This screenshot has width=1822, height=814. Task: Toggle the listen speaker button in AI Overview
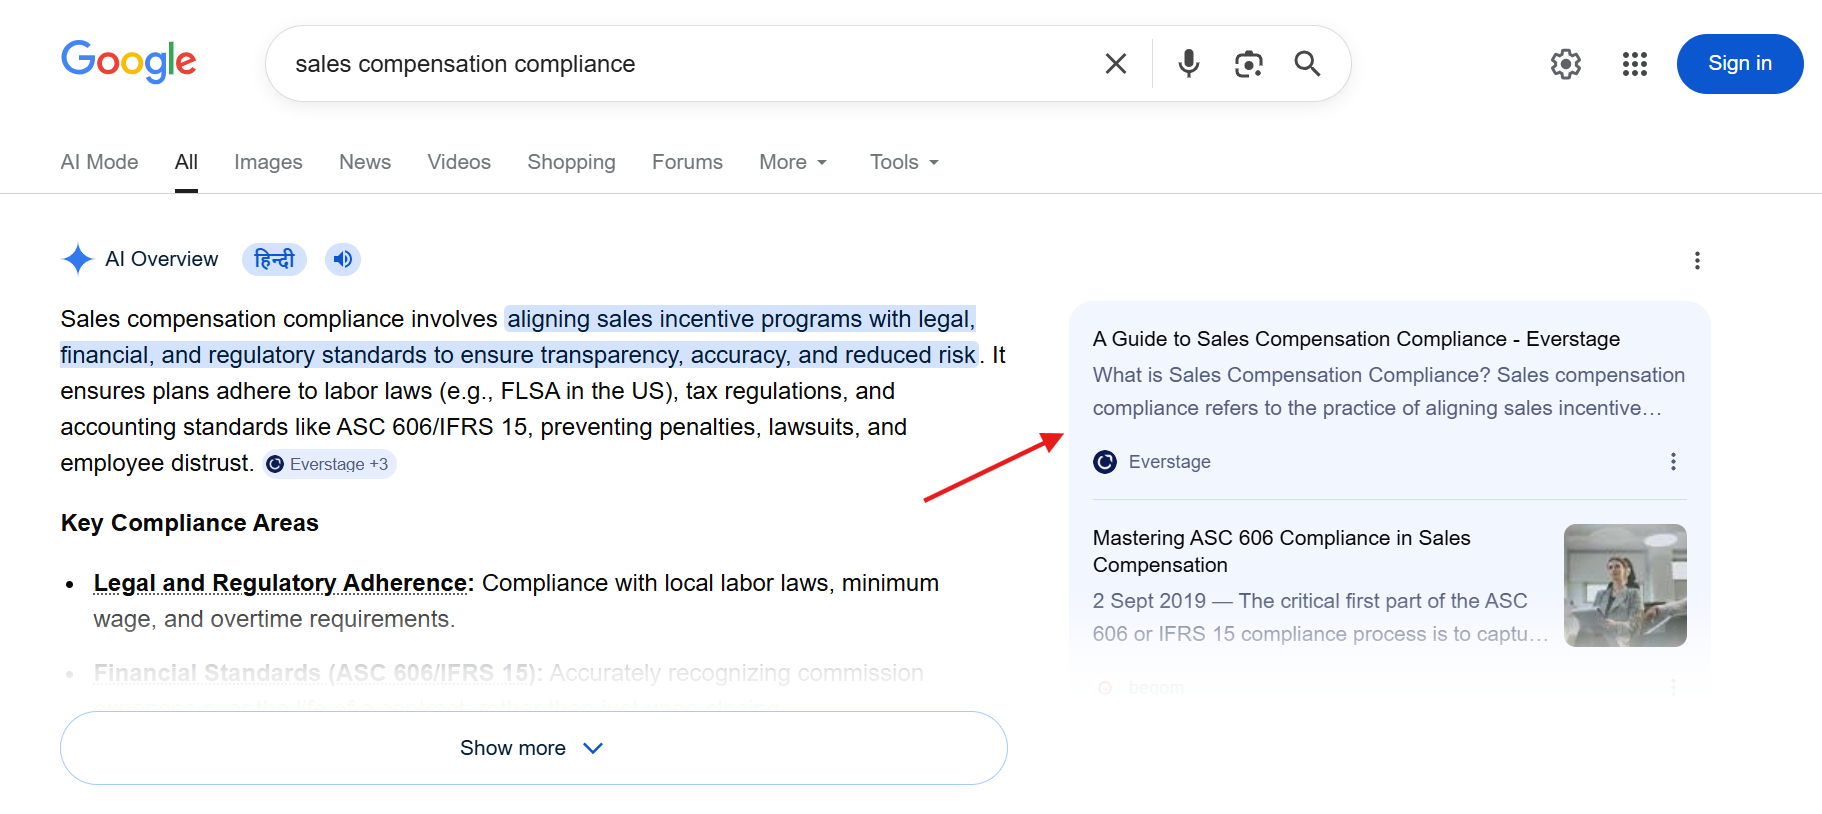[343, 260]
